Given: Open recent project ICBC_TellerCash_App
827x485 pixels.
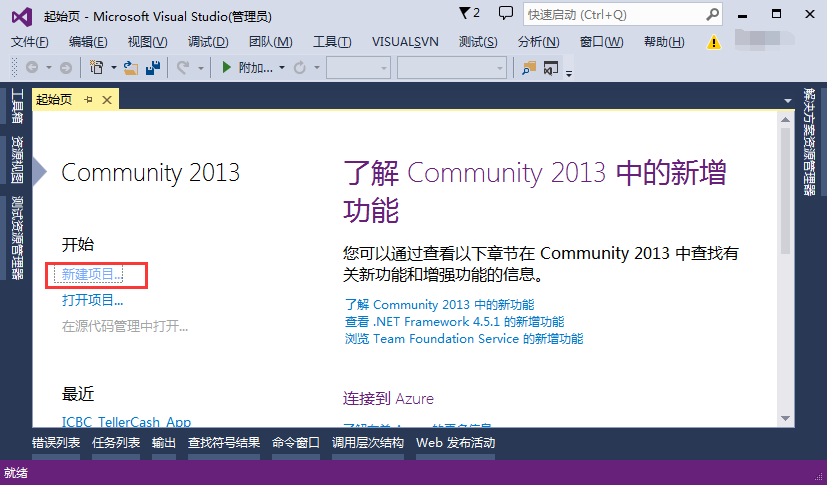Looking at the screenshot, I should [126, 422].
